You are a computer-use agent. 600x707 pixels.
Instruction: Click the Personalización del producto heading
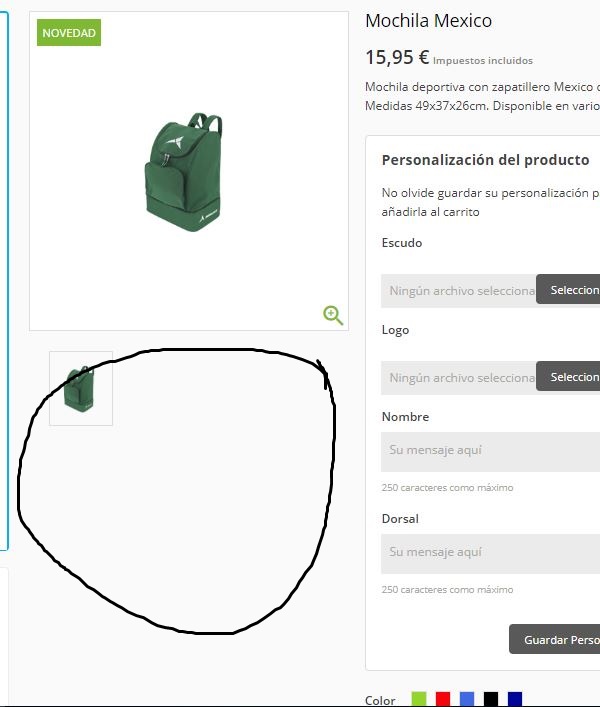click(485, 160)
